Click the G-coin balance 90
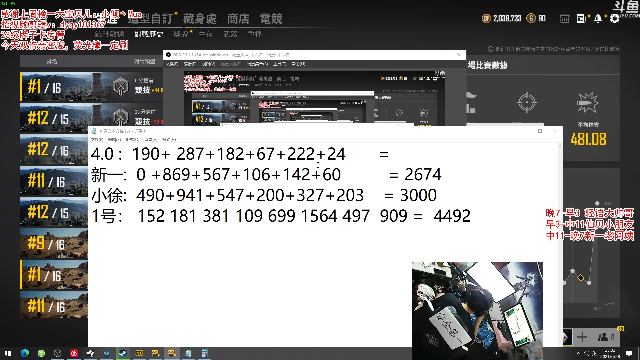640x360 pixels. tap(542, 18)
